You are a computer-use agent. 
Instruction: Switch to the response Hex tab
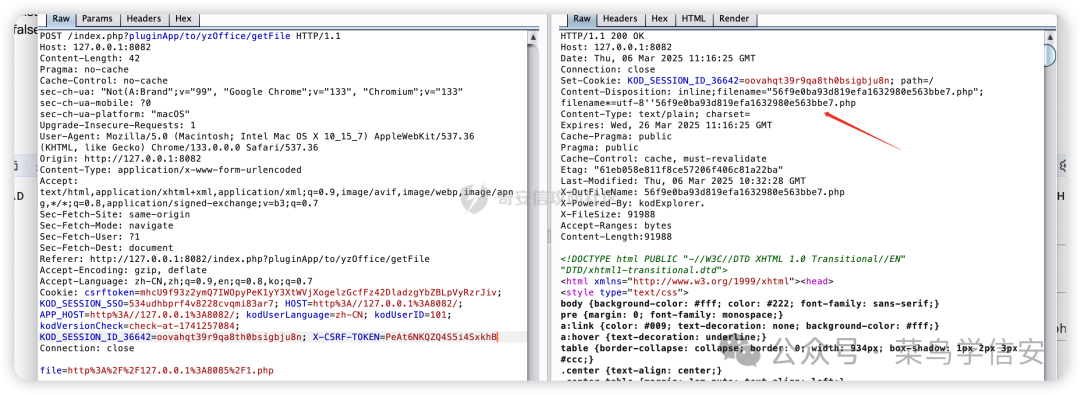pos(660,19)
